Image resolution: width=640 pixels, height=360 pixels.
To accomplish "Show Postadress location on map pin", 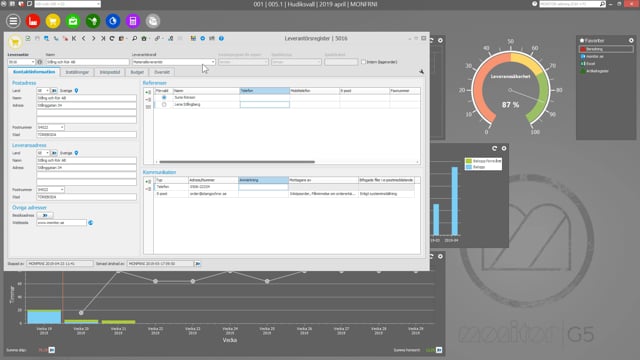I will (x=76, y=91).
